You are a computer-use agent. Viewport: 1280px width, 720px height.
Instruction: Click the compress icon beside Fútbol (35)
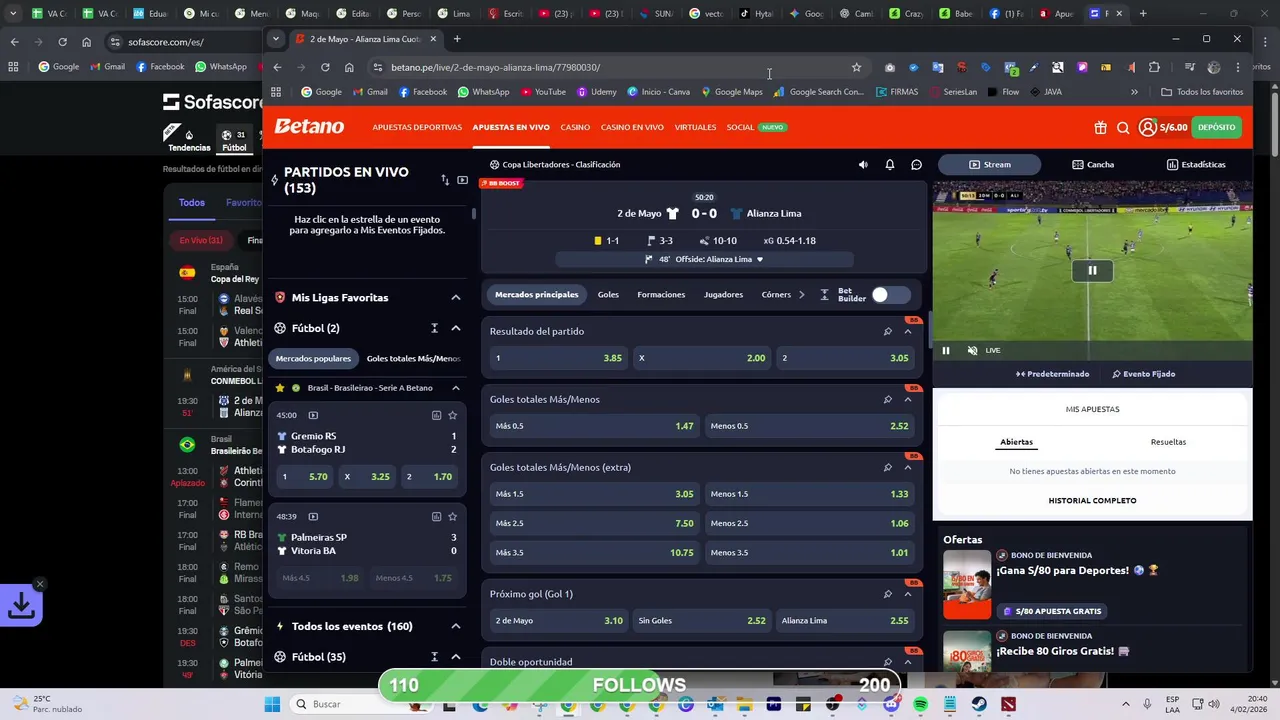click(434, 657)
